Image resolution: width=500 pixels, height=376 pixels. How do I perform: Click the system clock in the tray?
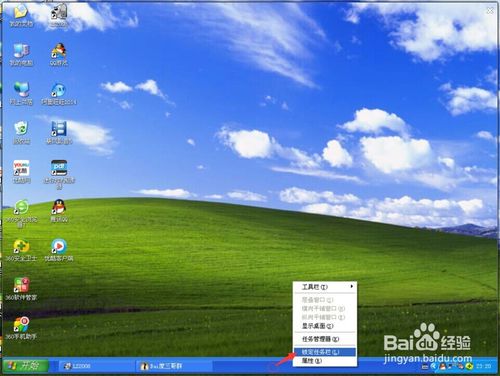484,366
